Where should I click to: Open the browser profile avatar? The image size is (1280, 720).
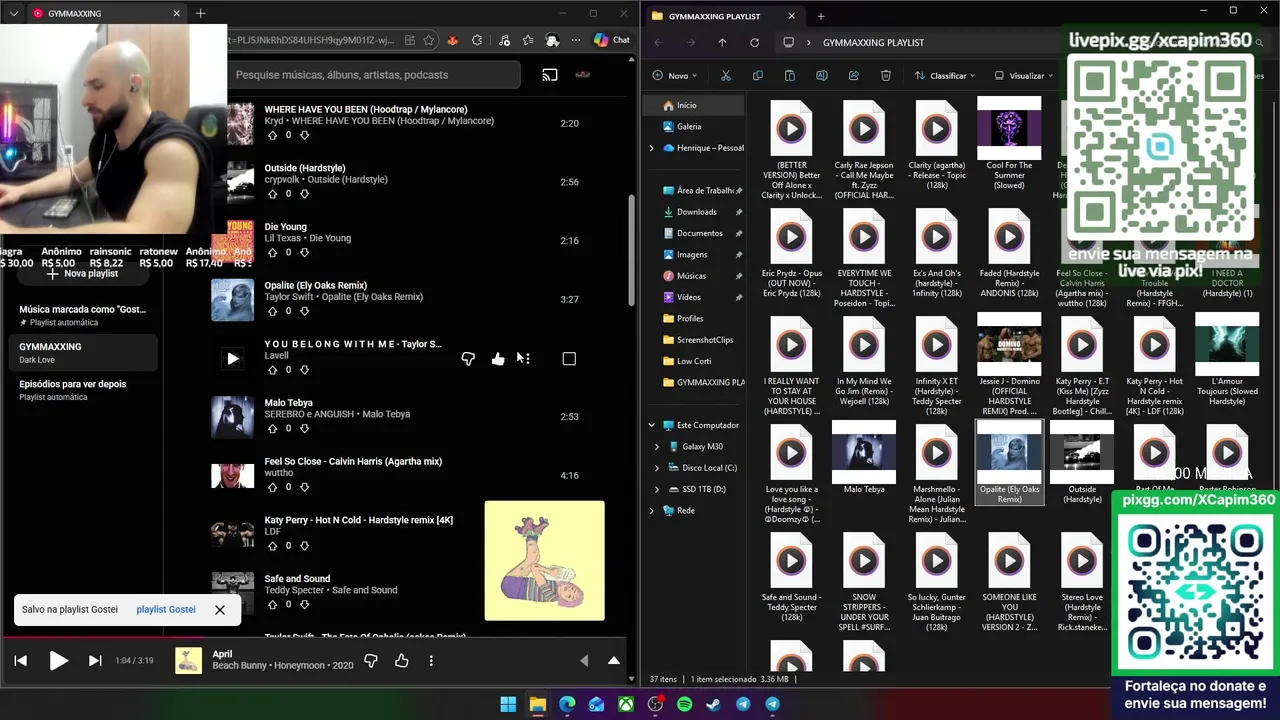(552, 40)
